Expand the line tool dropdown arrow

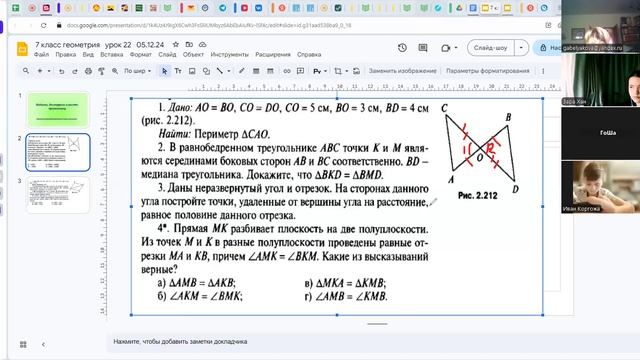tap(229, 71)
